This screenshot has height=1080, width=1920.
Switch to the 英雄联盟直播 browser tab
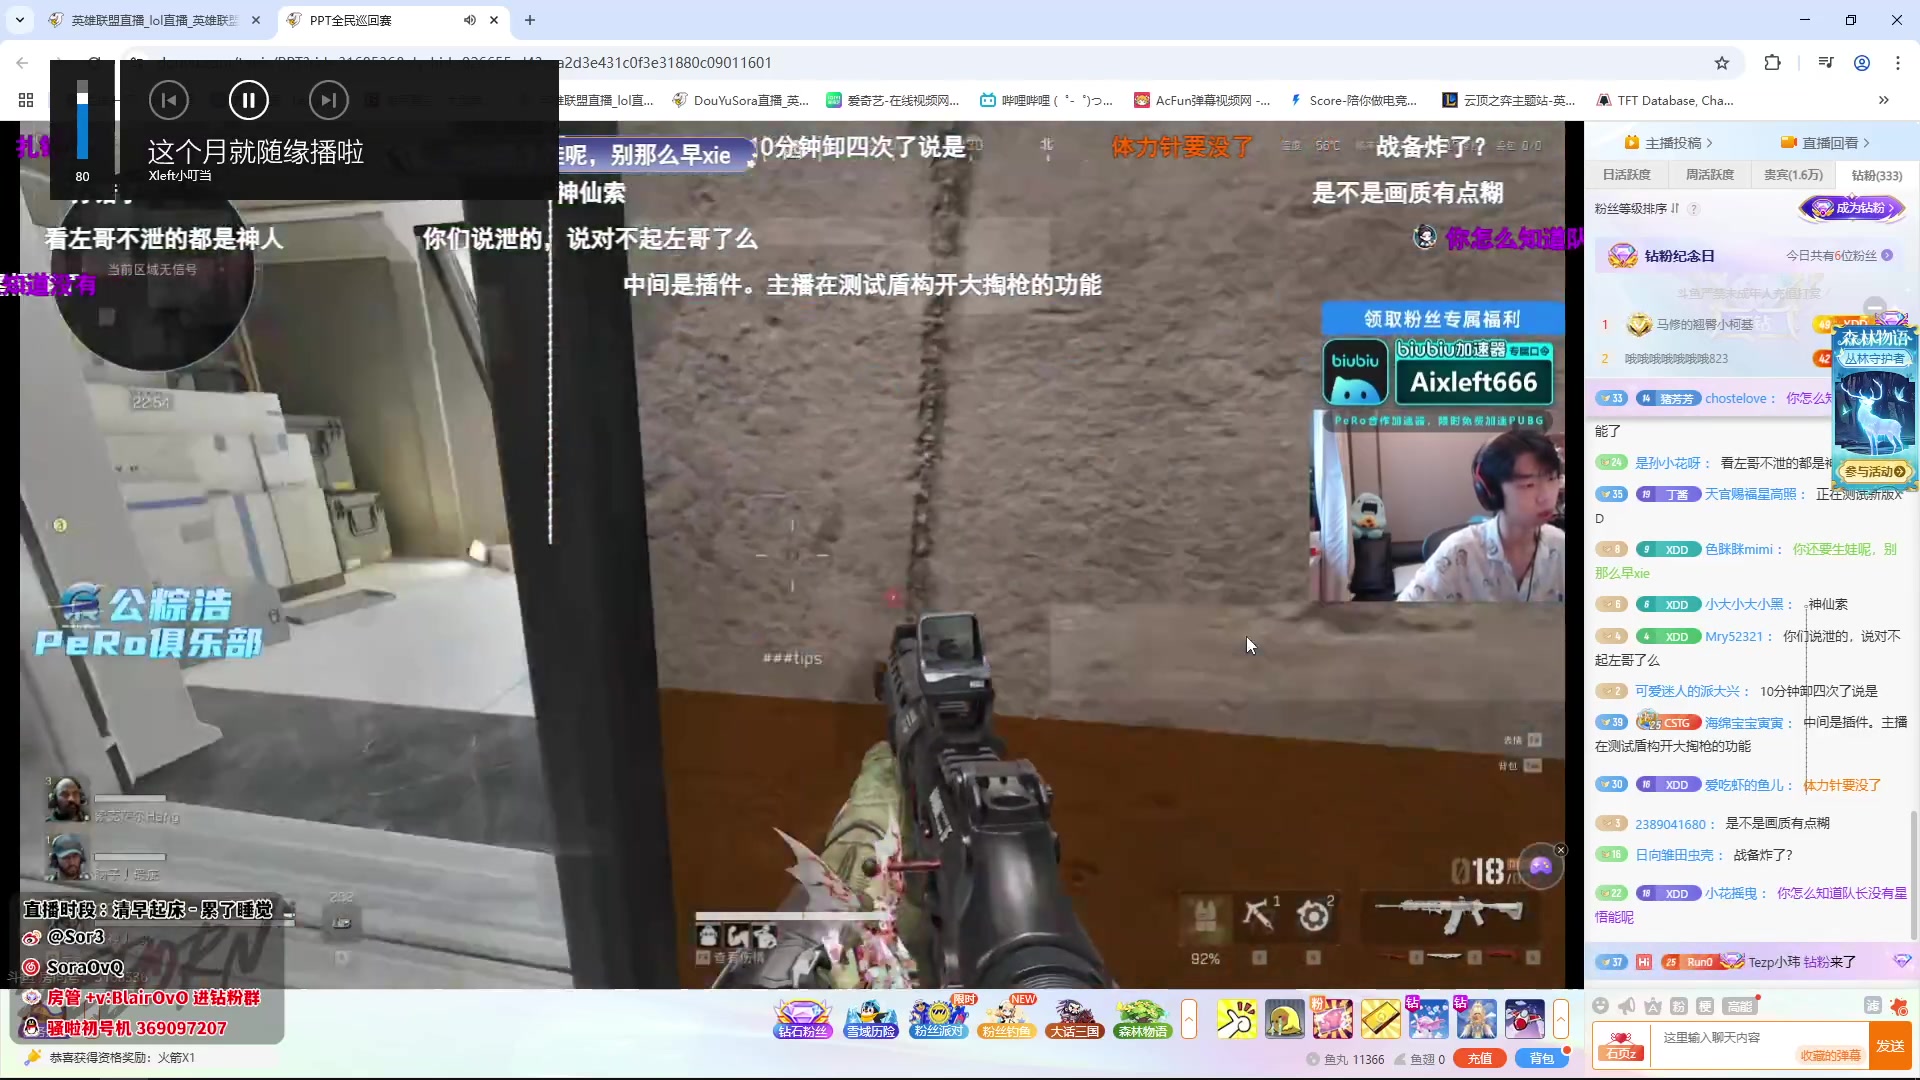[155, 20]
